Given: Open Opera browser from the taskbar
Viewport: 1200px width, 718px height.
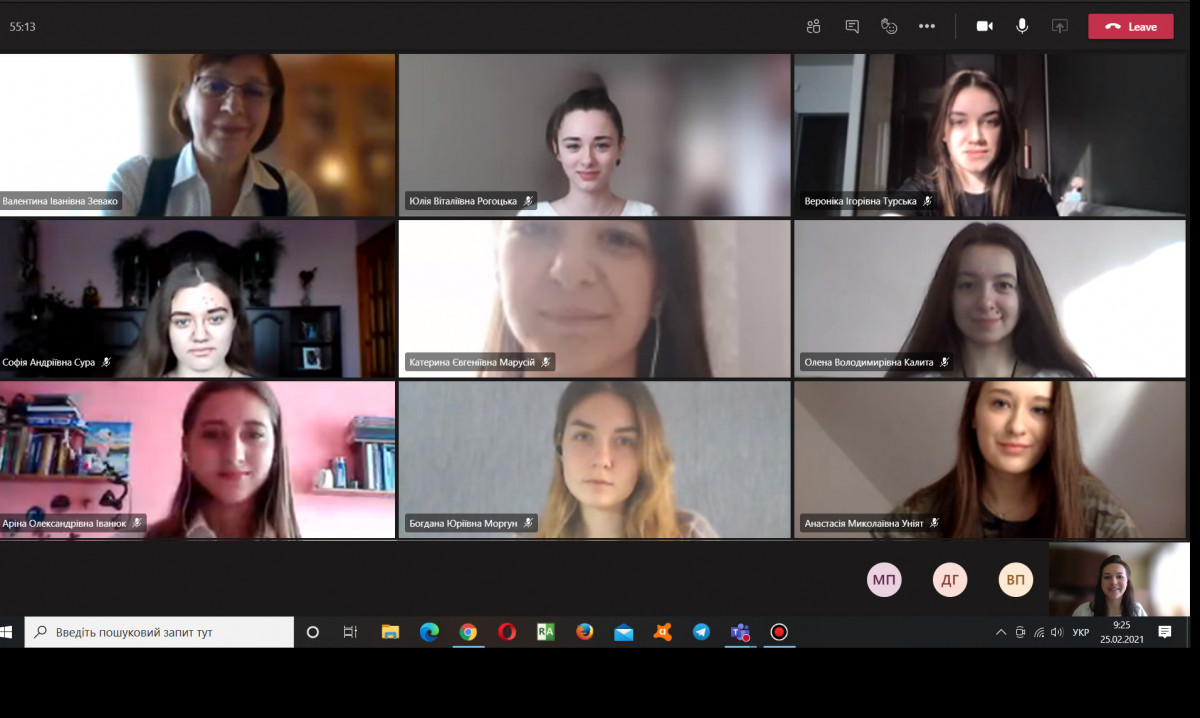Looking at the screenshot, I should click(507, 632).
